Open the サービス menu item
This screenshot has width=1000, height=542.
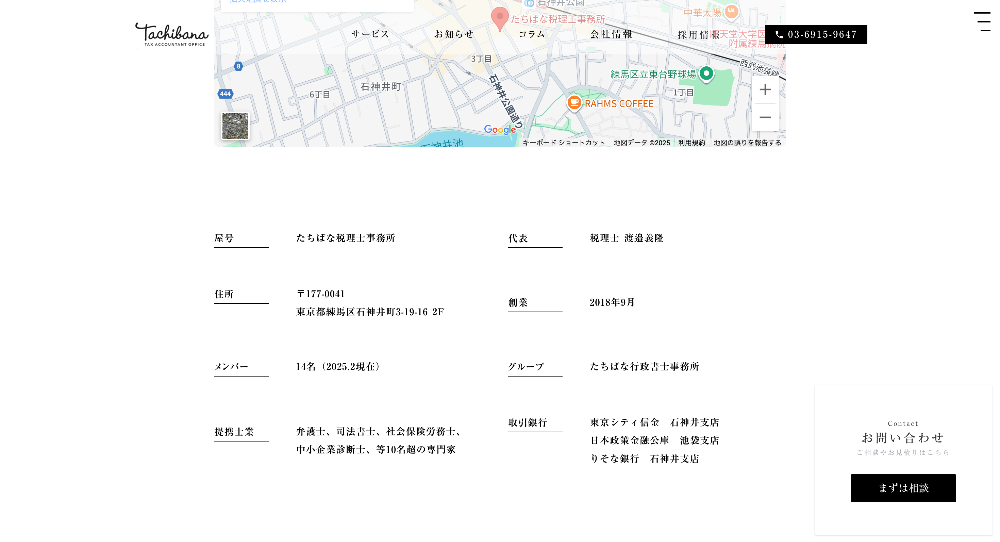pos(370,34)
